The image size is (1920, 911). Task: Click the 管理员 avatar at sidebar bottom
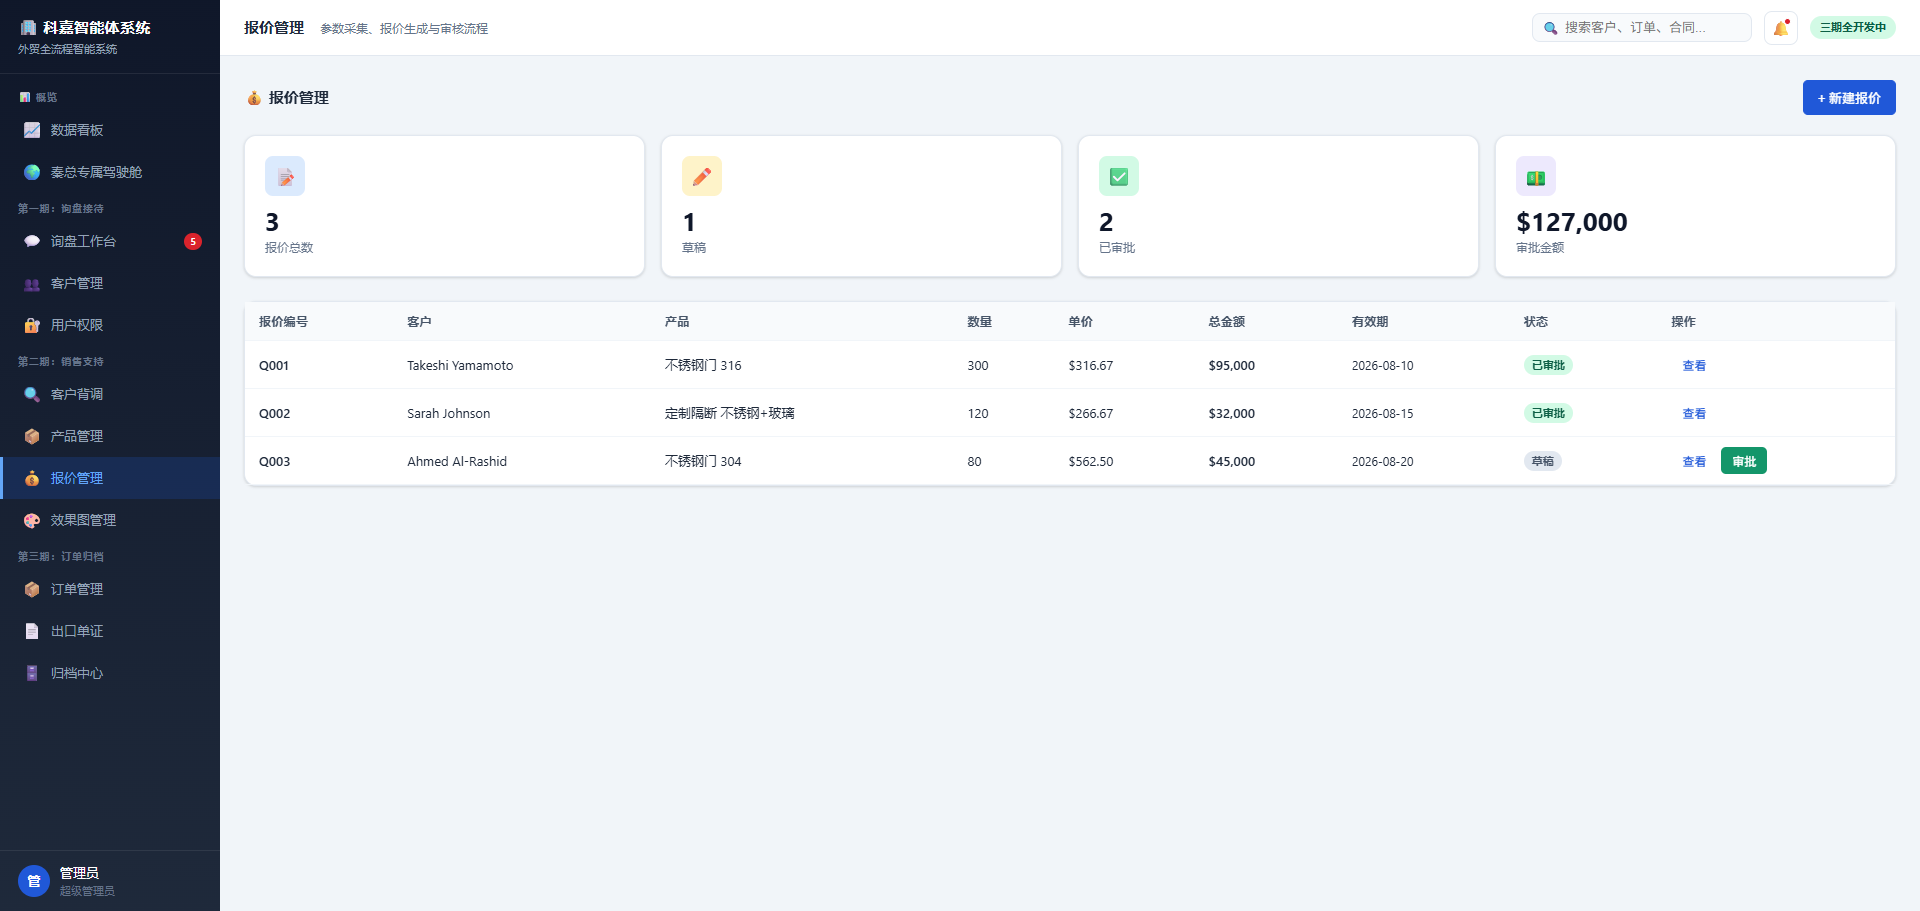34,881
